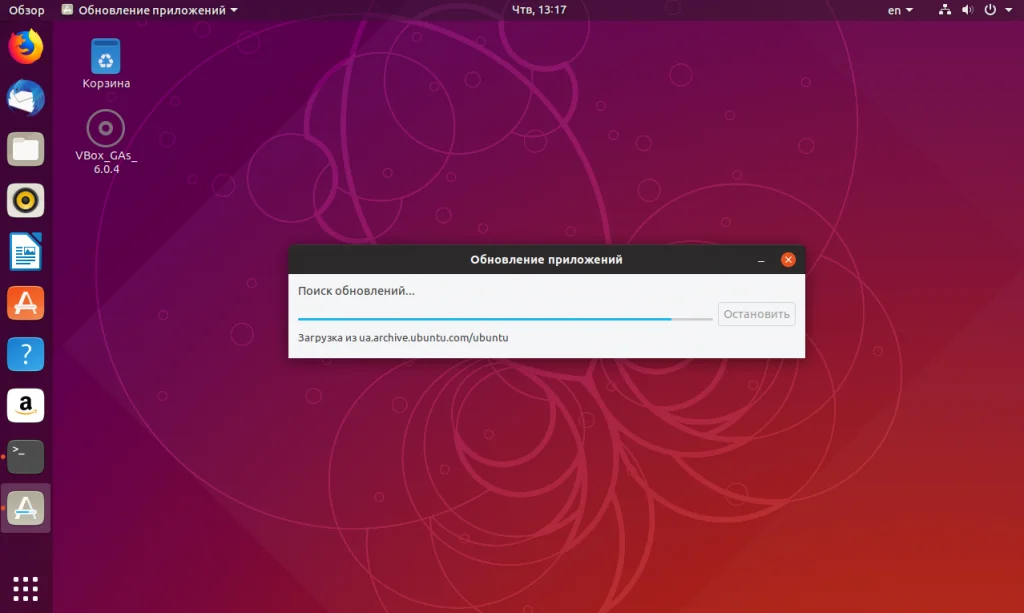Open Firefox from the dock
Viewport: 1024px width, 613px height.
25,47
